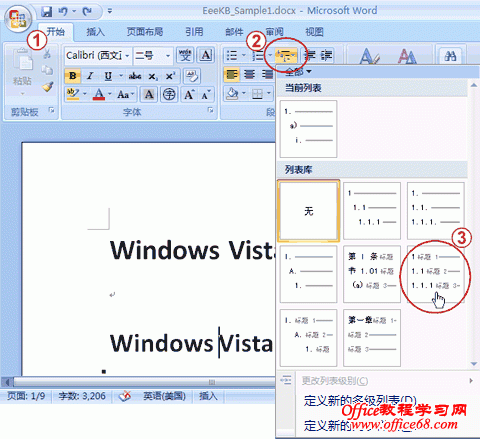Click the numbering list icon
Screen dimensions: 480x439
258,55
